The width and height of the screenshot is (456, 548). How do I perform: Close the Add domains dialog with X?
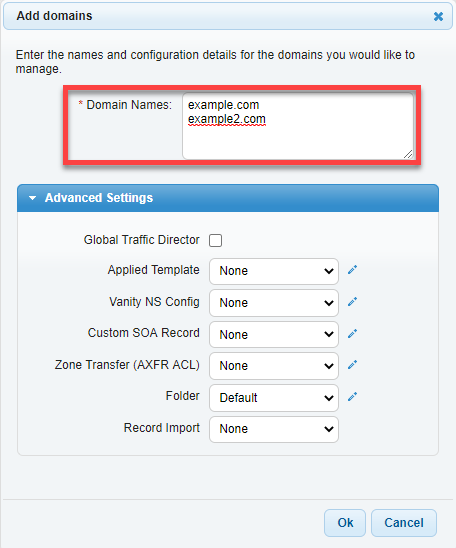coord(438,16)
